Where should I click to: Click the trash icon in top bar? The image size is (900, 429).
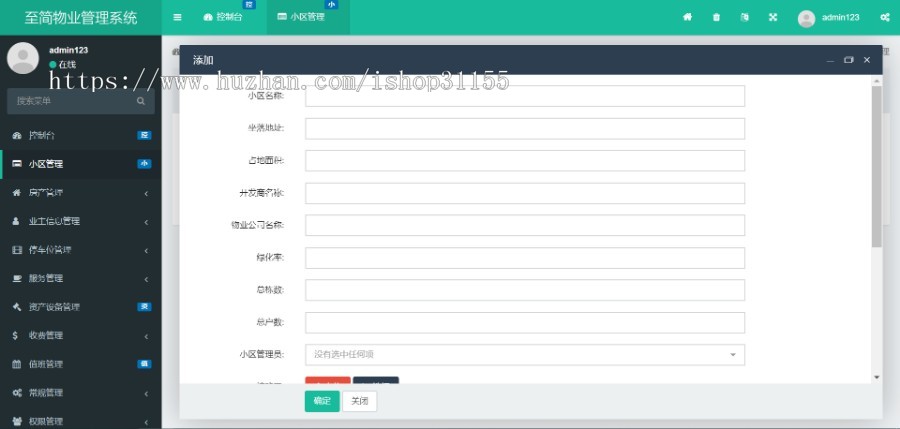tap(716, 17)
